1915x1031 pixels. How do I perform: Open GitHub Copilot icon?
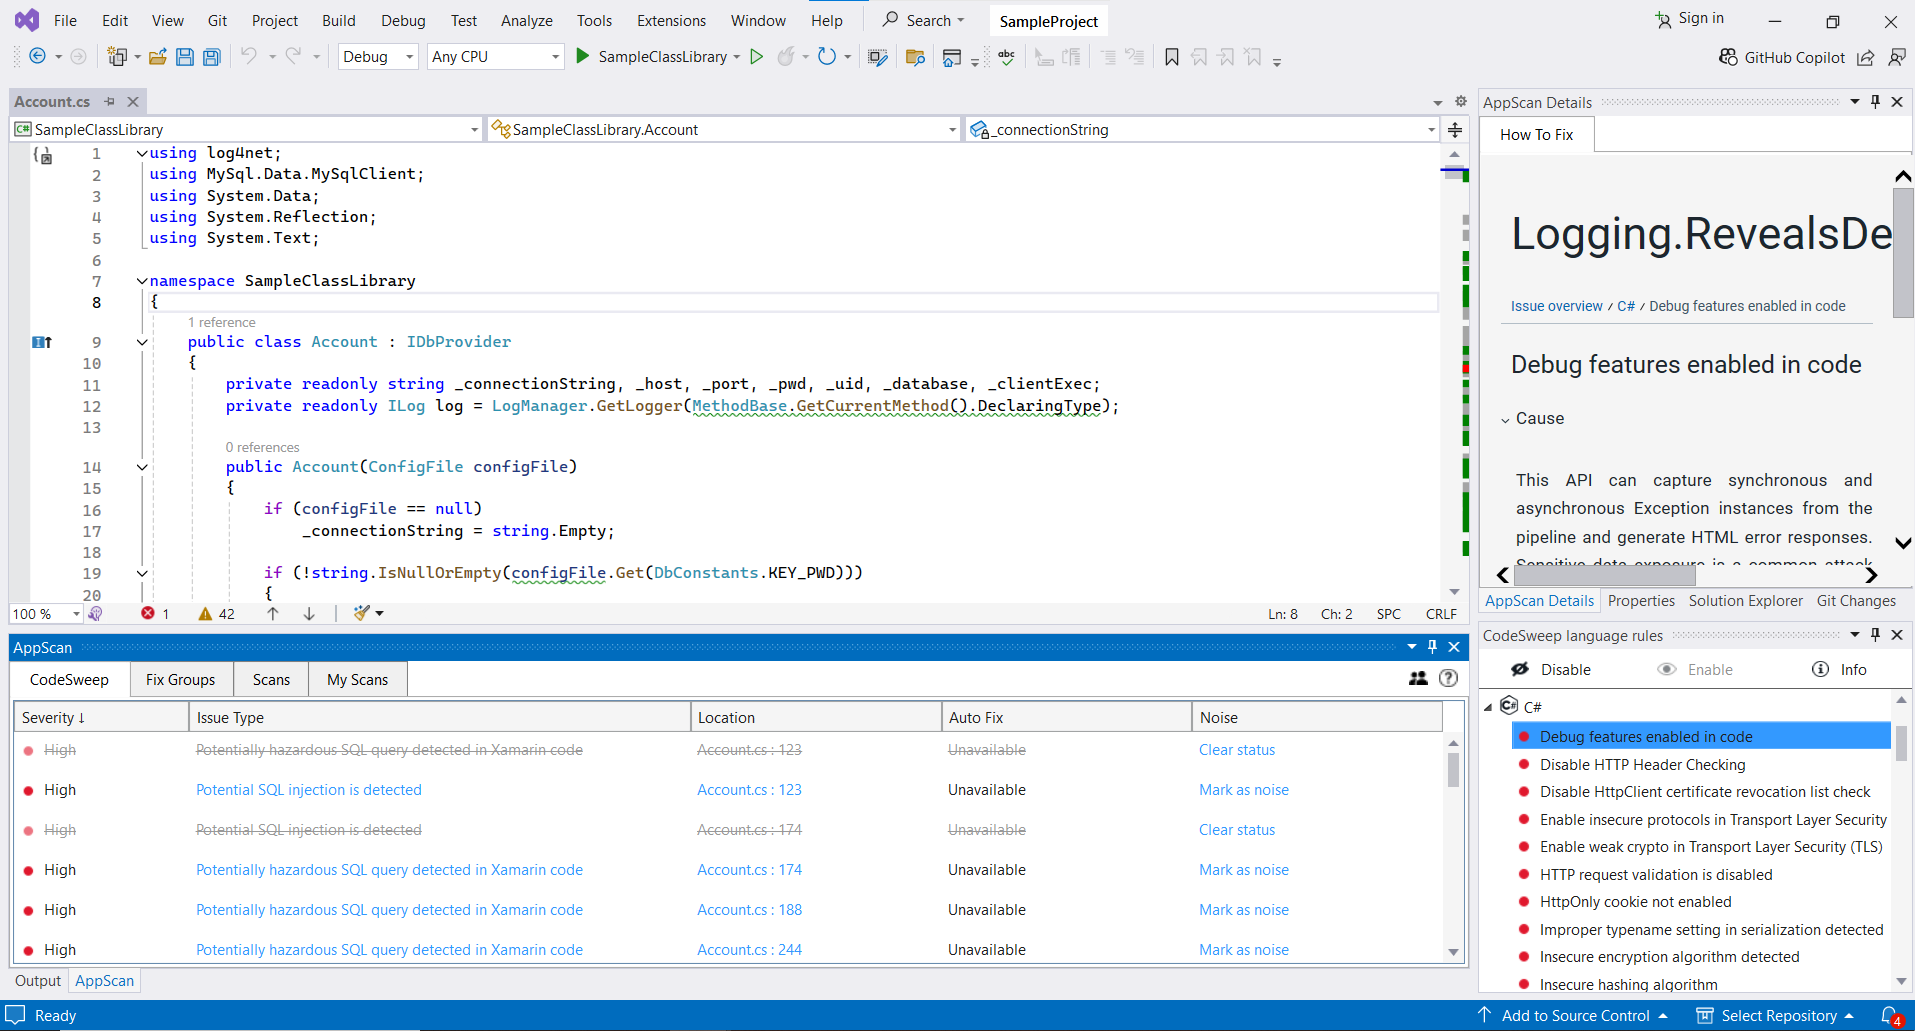point(1728,57)
